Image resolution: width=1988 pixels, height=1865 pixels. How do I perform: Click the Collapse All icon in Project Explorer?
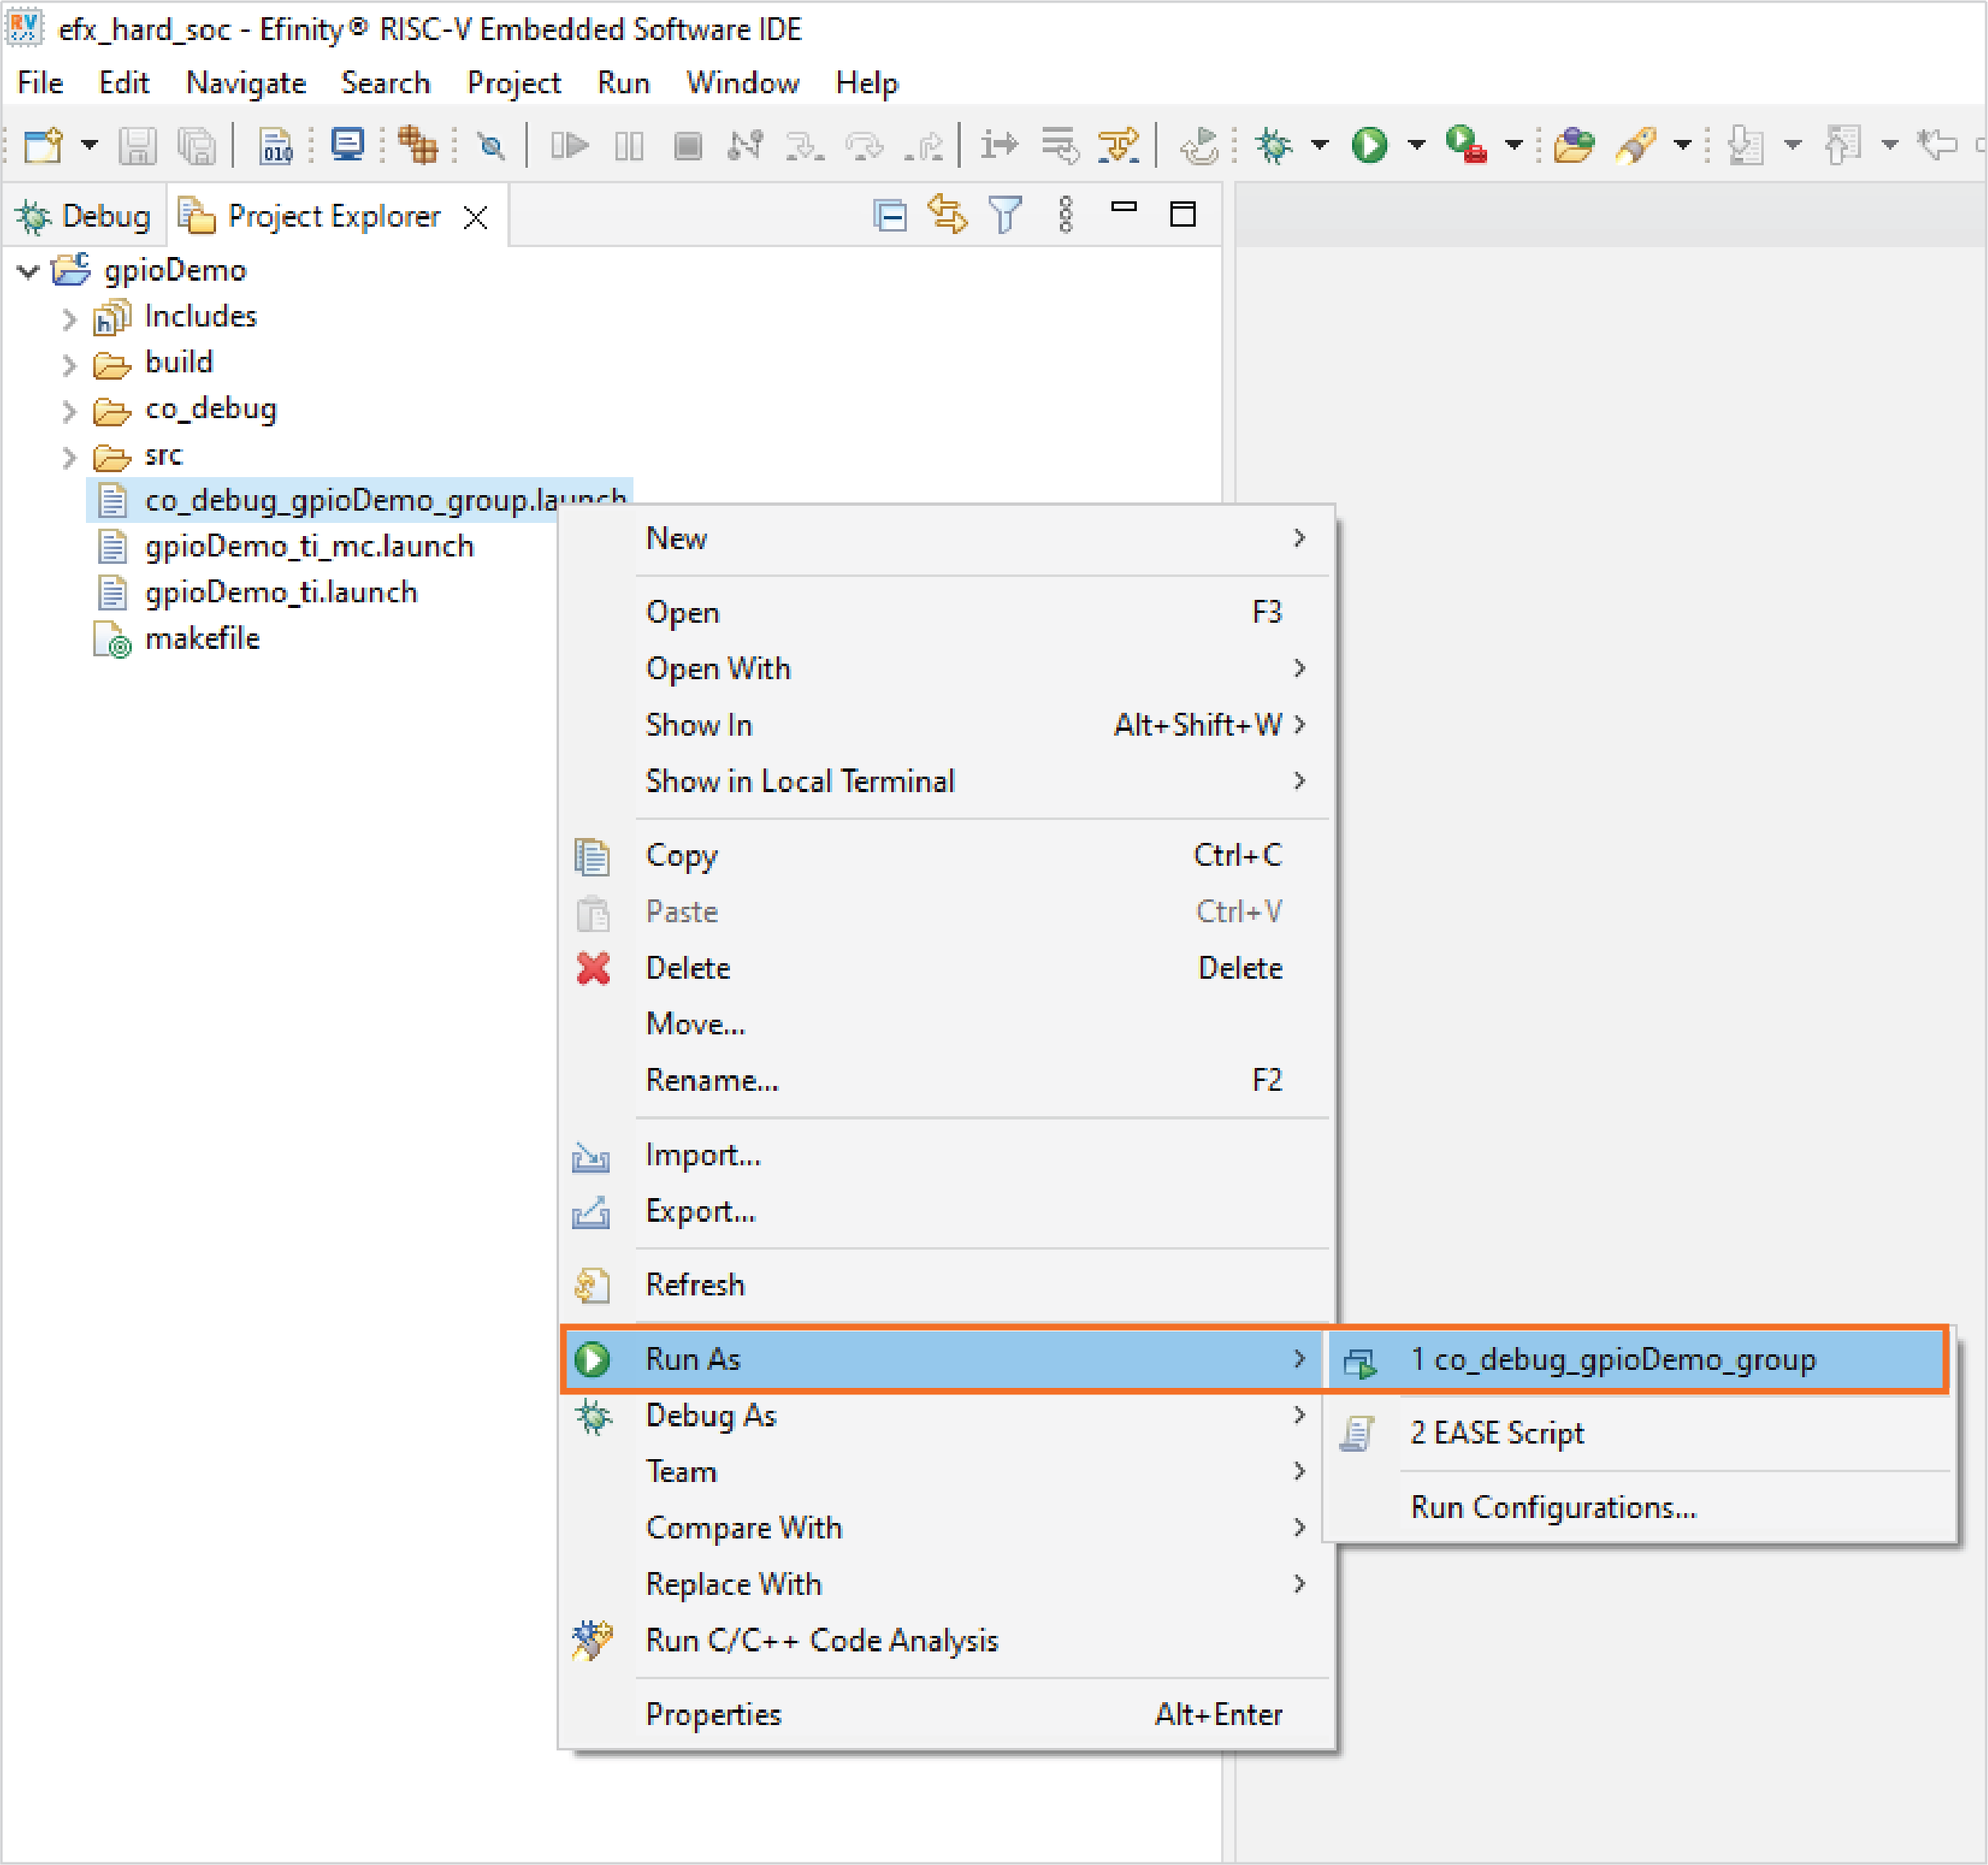point(889,215)
